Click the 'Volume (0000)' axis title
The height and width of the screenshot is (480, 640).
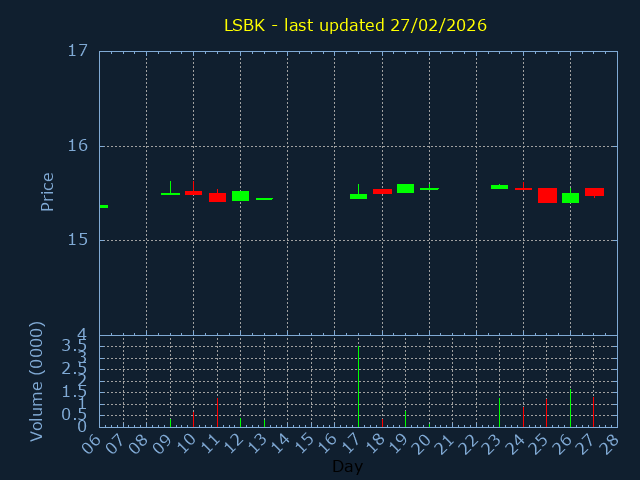pyautogui.click(x=37, y=382)
